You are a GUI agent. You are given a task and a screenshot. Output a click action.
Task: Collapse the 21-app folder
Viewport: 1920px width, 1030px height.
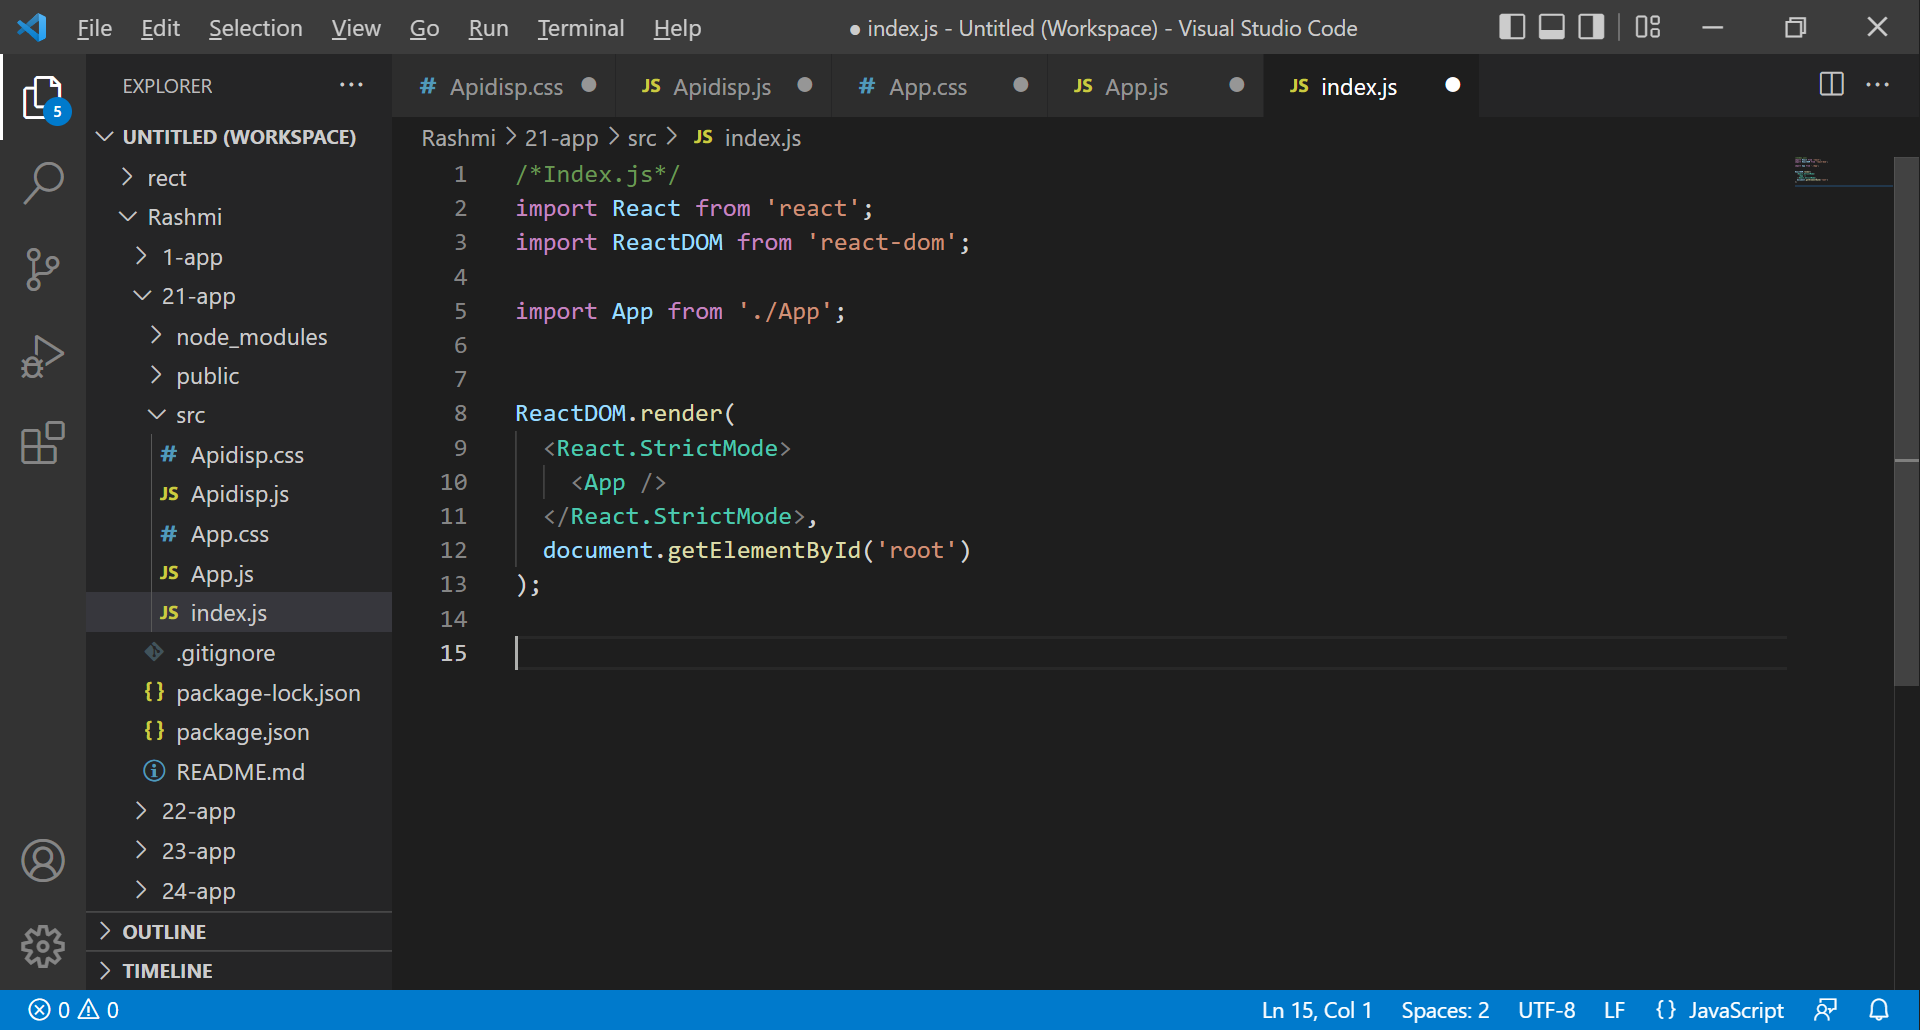pyautogui.click(x=239, y=296)
